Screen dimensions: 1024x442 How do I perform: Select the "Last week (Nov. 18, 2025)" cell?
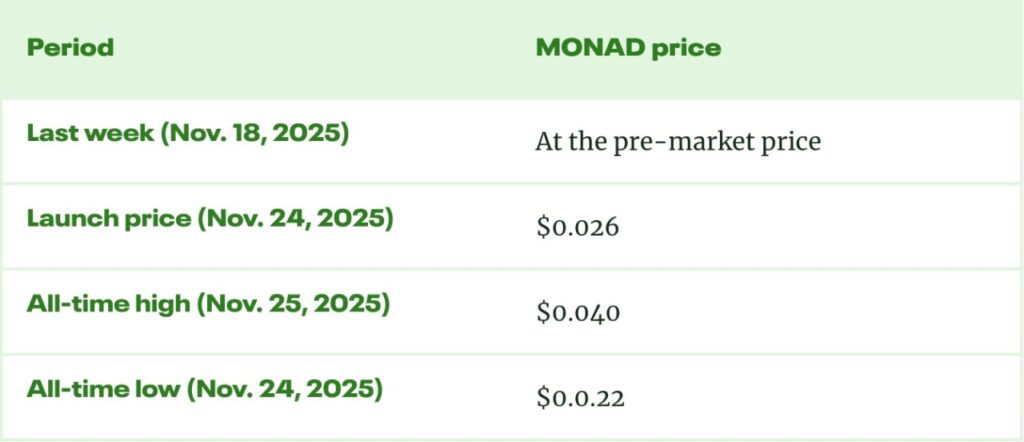188,133
